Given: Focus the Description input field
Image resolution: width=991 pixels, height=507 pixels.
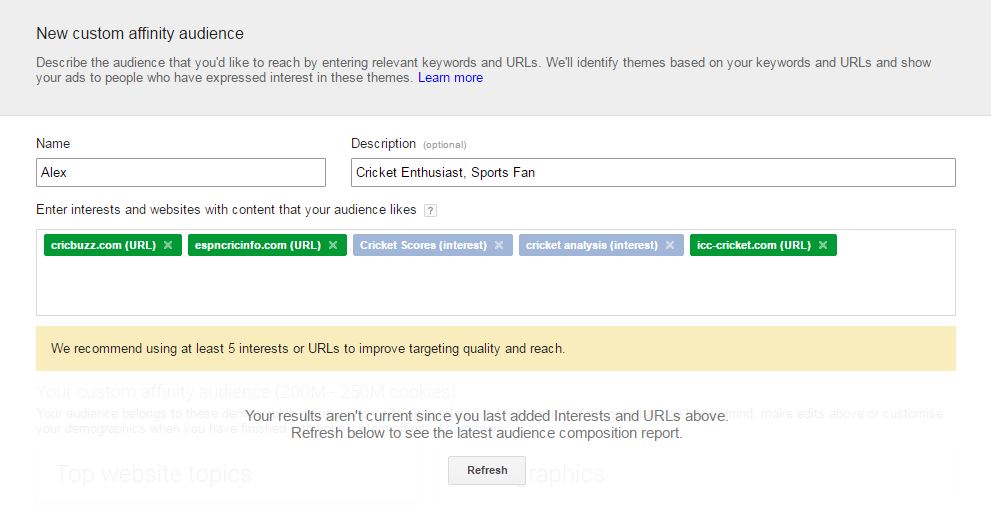Looking at the screenshot, I should (x=653, y=173).
